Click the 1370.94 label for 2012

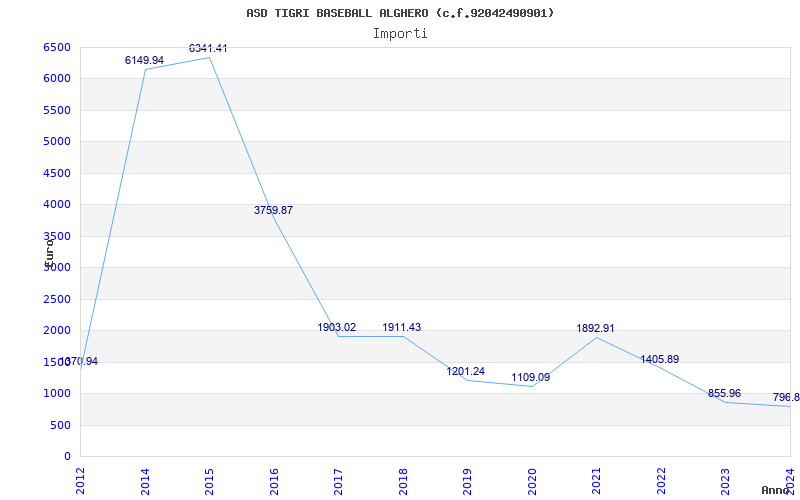pyautogui.click(x=79, y=362)
